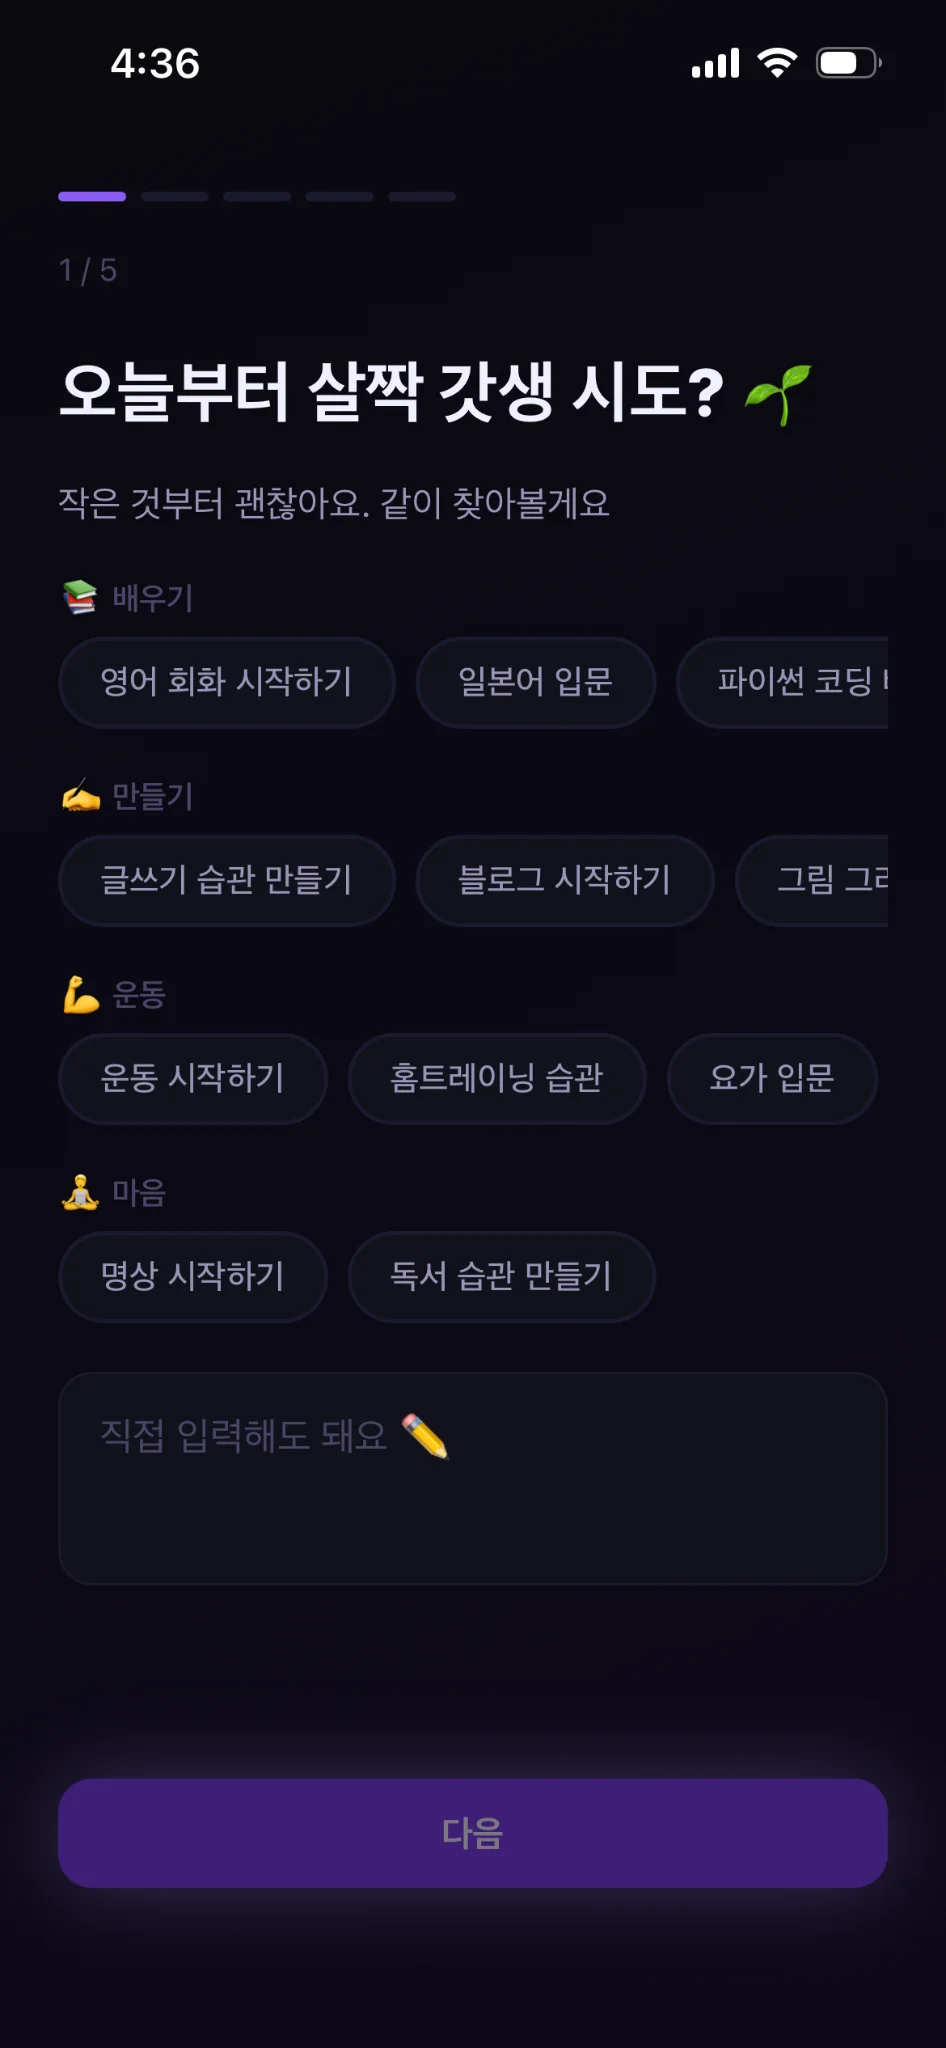Screen dimensions: 946x2048
Task: Toggle the 요가 입문 chip
Action: pyautogui.click(x=772, y=1078)
